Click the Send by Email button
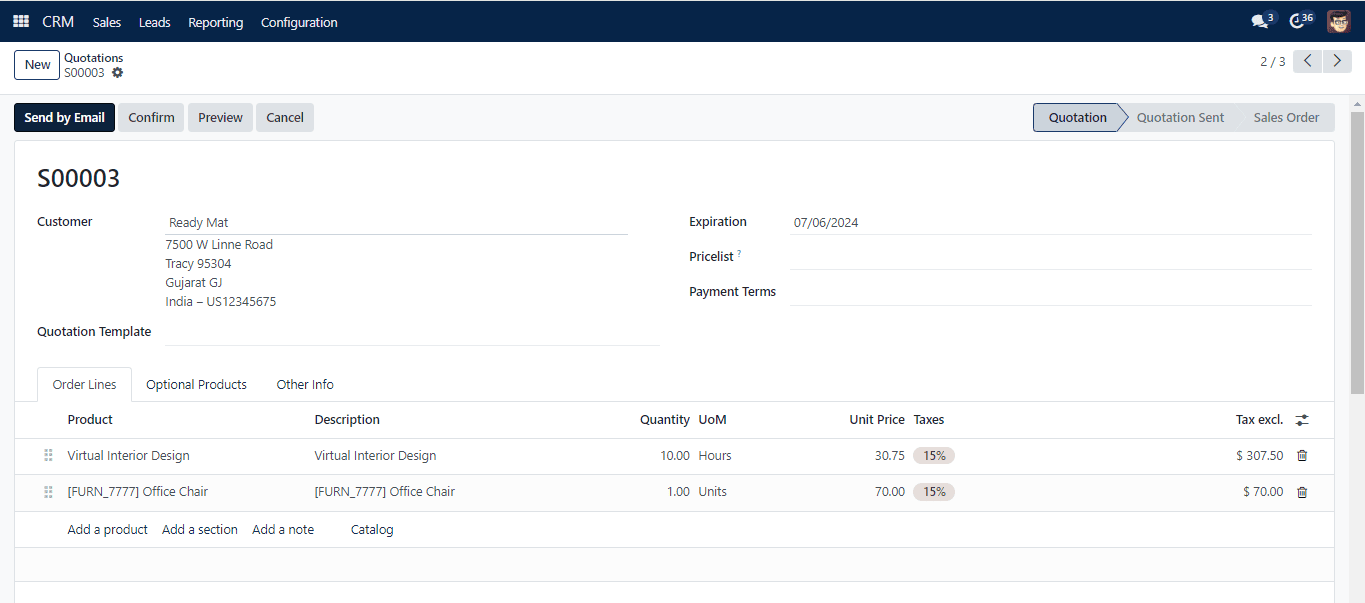The image size is (1365, 603). coord(64,118)
